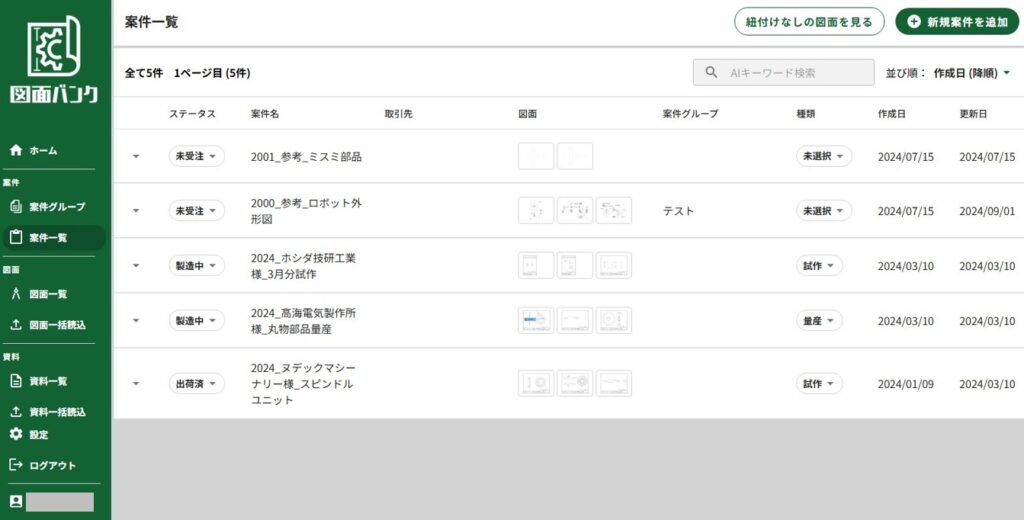The image size is (1024, 520).
Task: Open 案件グループ from the sidebar
Action: point(16,206)
